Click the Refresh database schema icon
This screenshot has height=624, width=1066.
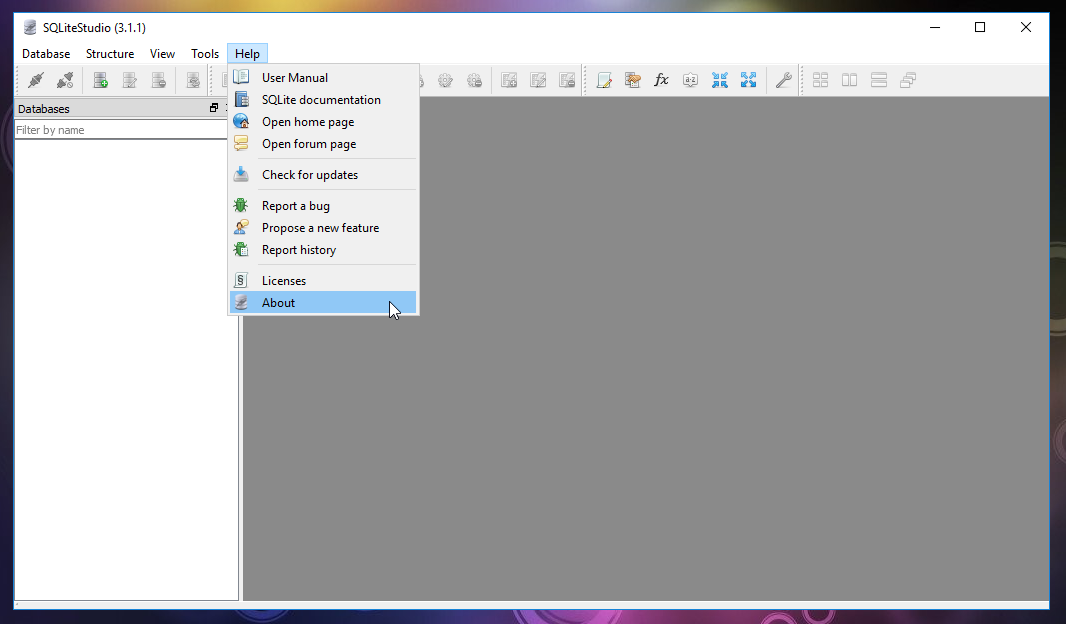[x=194, y=80]
